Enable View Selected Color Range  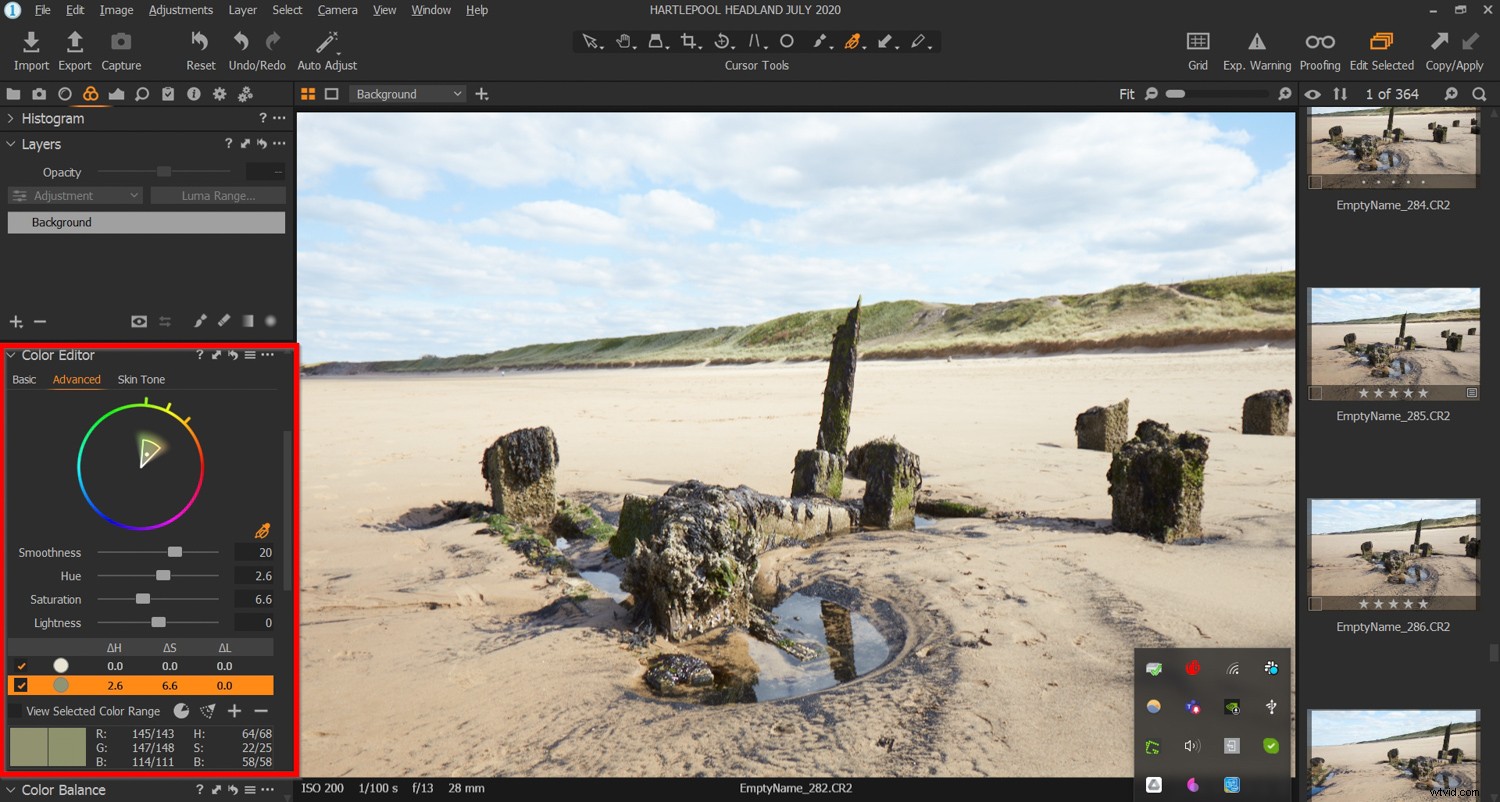click(x=16, y=711)
